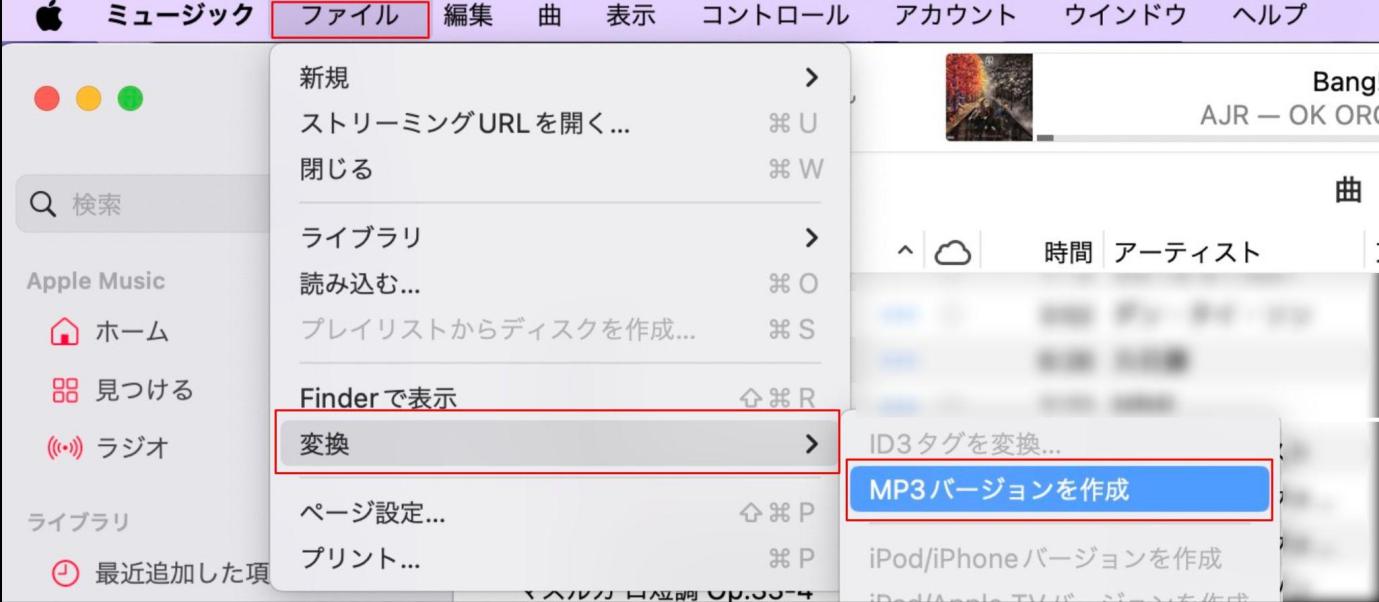
Task: Sort by the 時間 column header
Action: click(x=1068, y=253)
